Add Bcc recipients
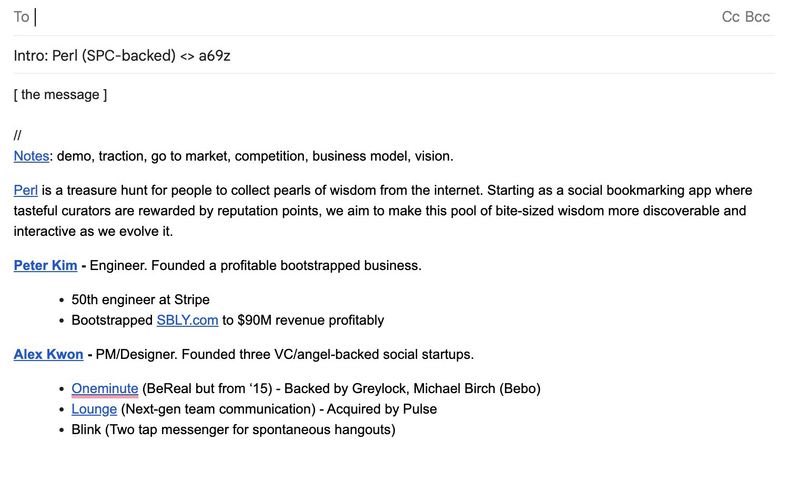This screenshot has width=790, height=478. 757,17
